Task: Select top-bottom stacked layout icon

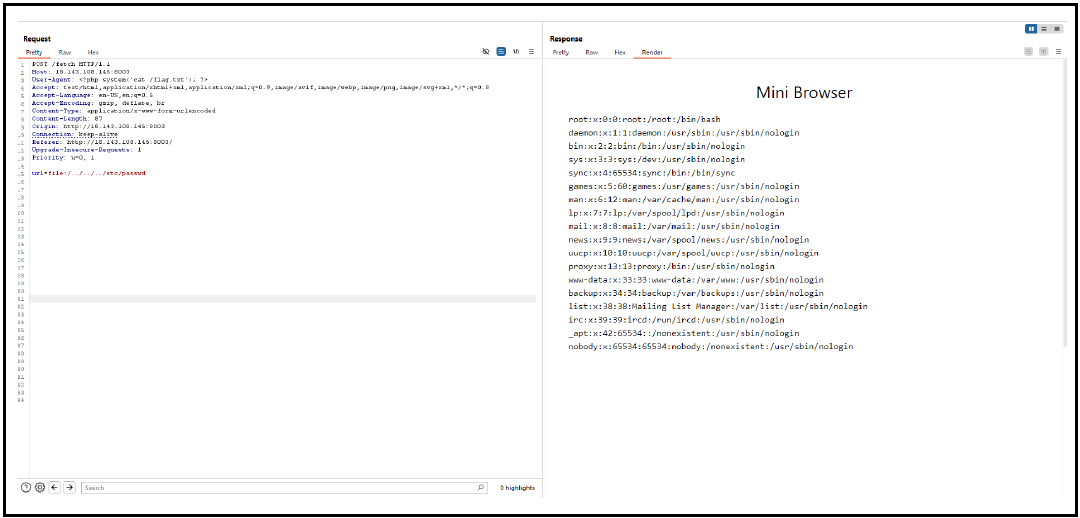Action: pyautogui.click(x=1044, y=29)
